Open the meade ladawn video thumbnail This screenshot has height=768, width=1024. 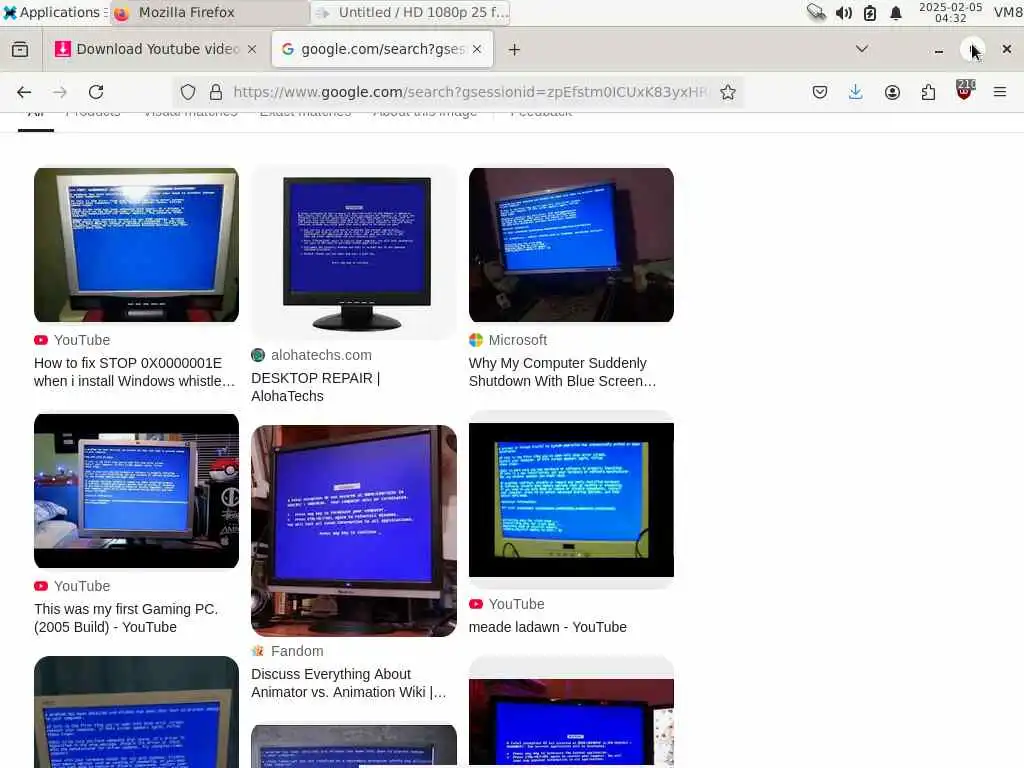[571, 500]
